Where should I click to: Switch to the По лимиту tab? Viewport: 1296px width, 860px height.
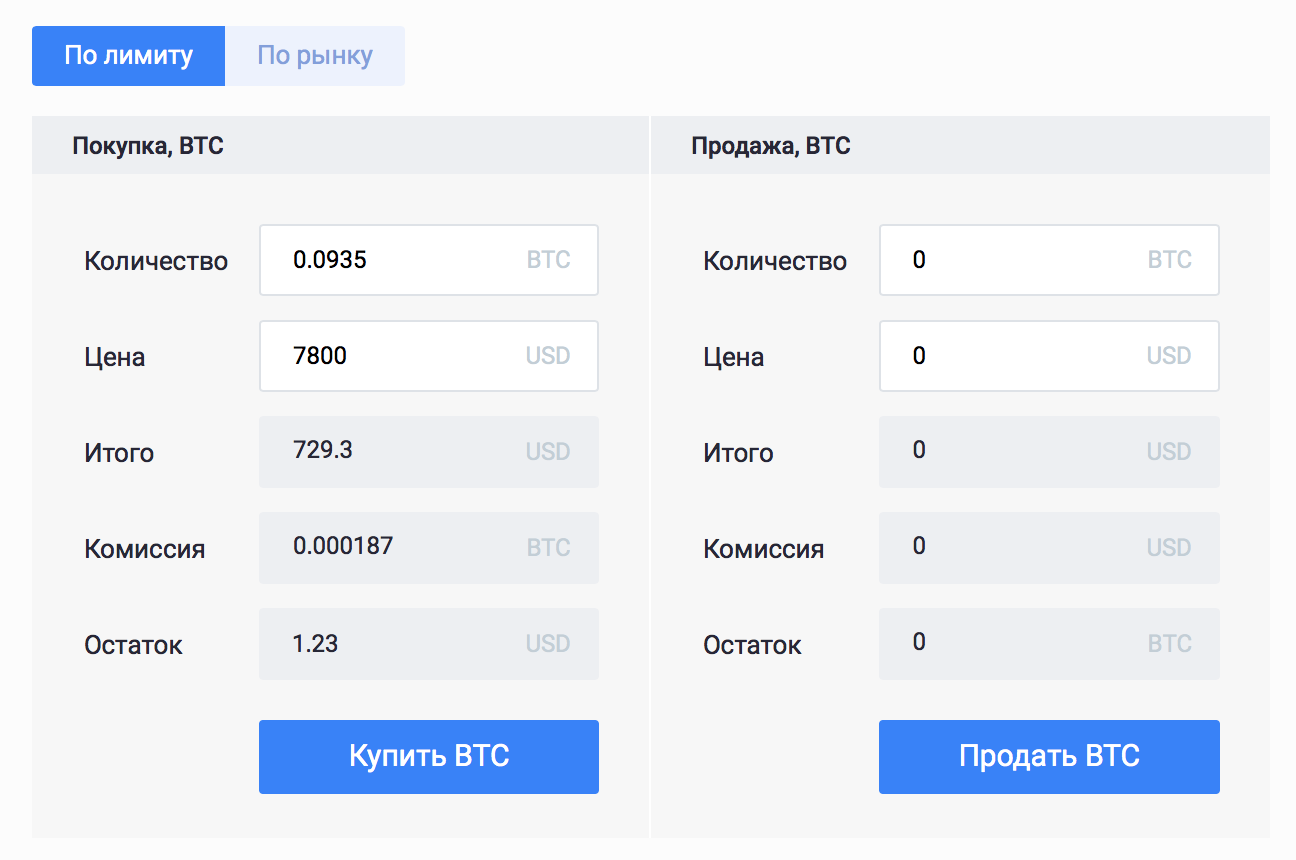tap(128, 56)
